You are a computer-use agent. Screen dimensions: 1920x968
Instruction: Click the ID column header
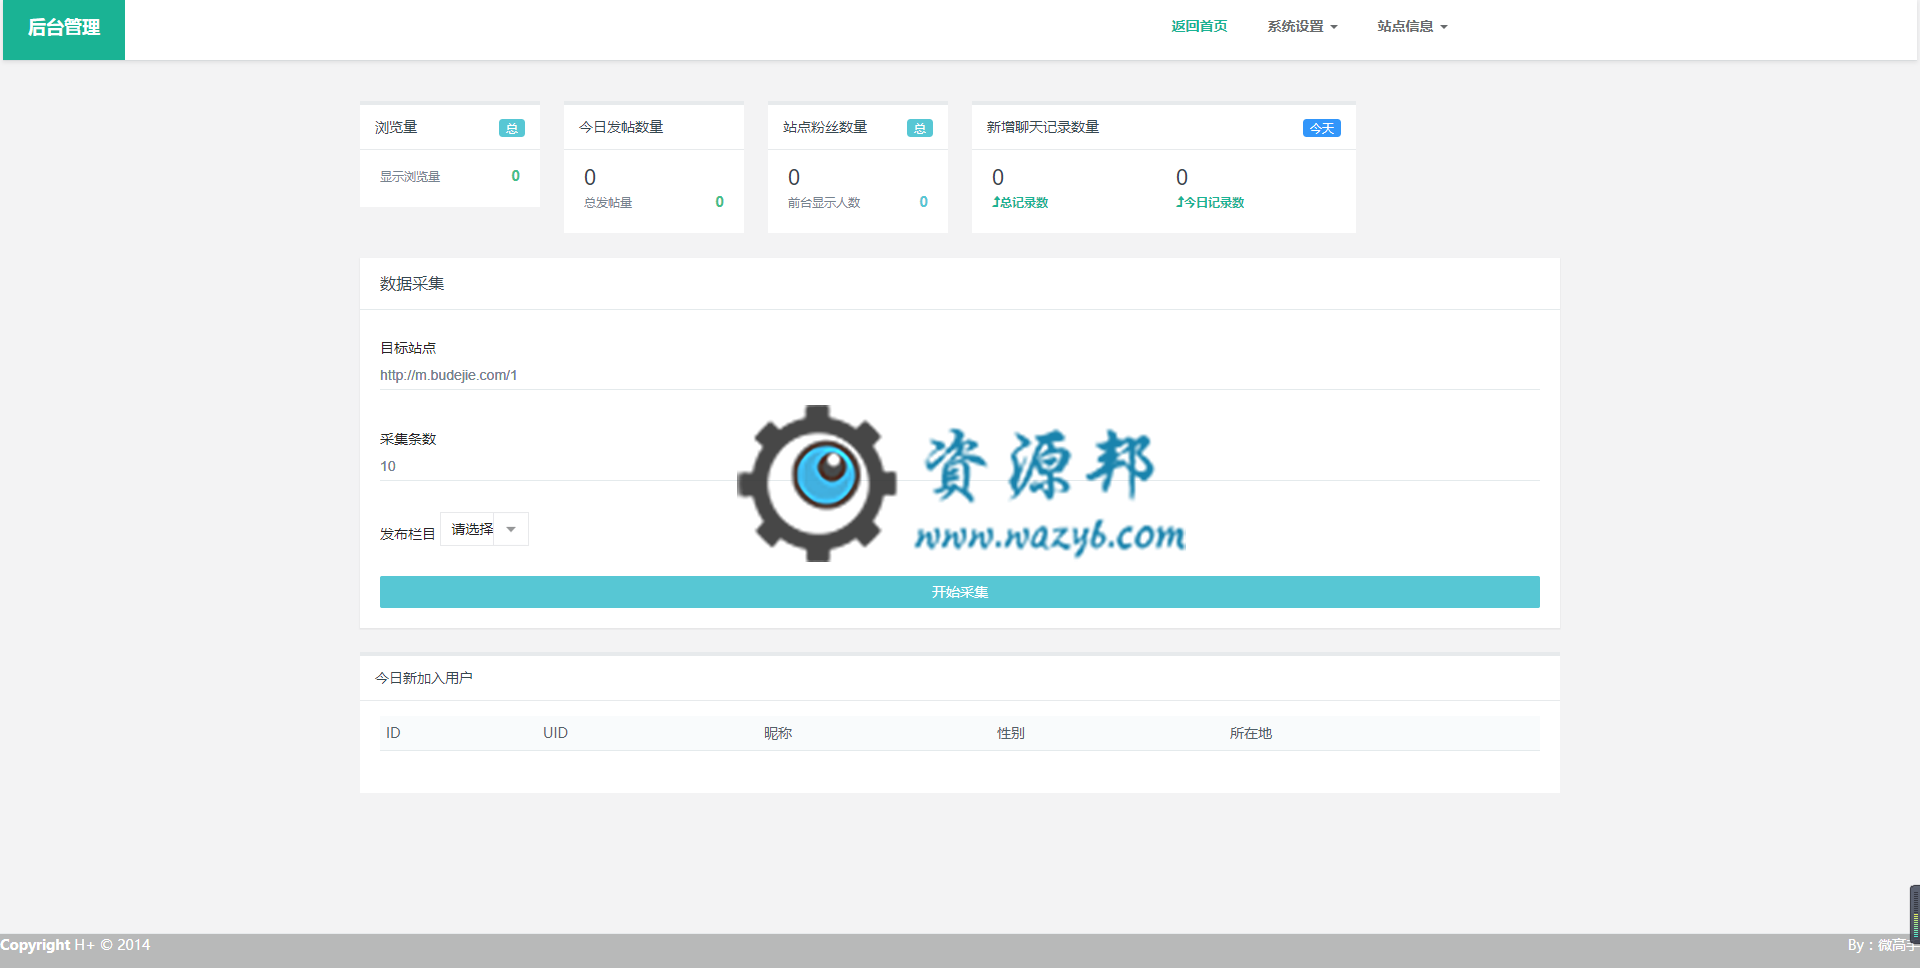[393, 733]
